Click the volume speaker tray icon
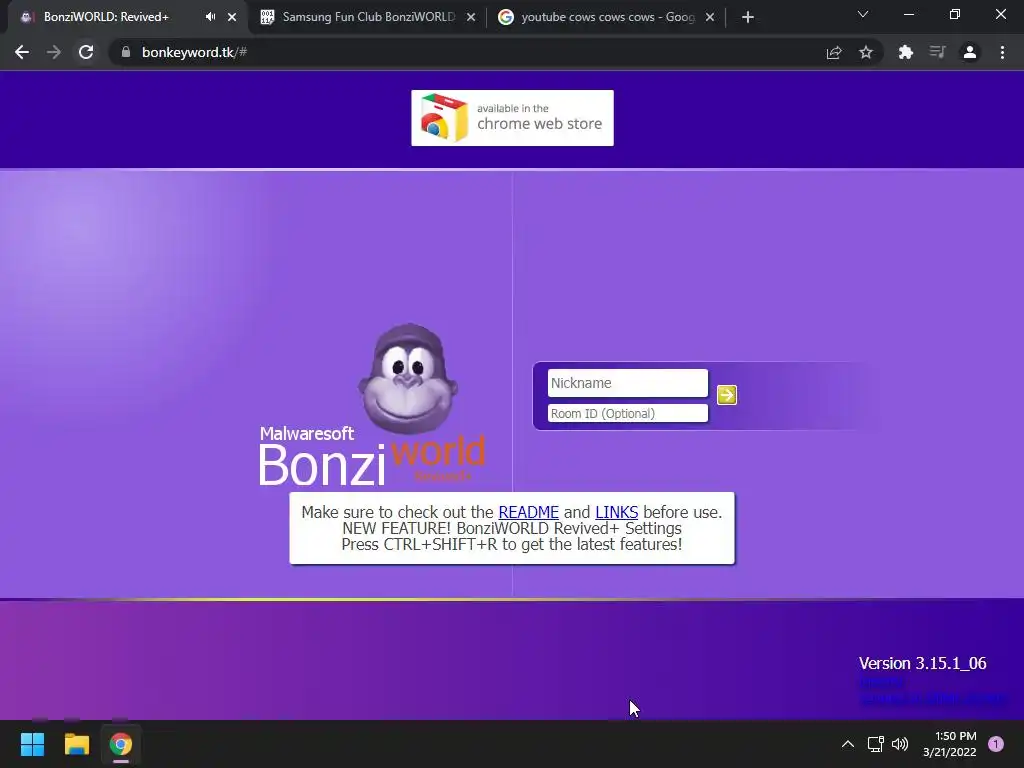The width and height of the screenshot is (1024, 768). coord(900,744)
